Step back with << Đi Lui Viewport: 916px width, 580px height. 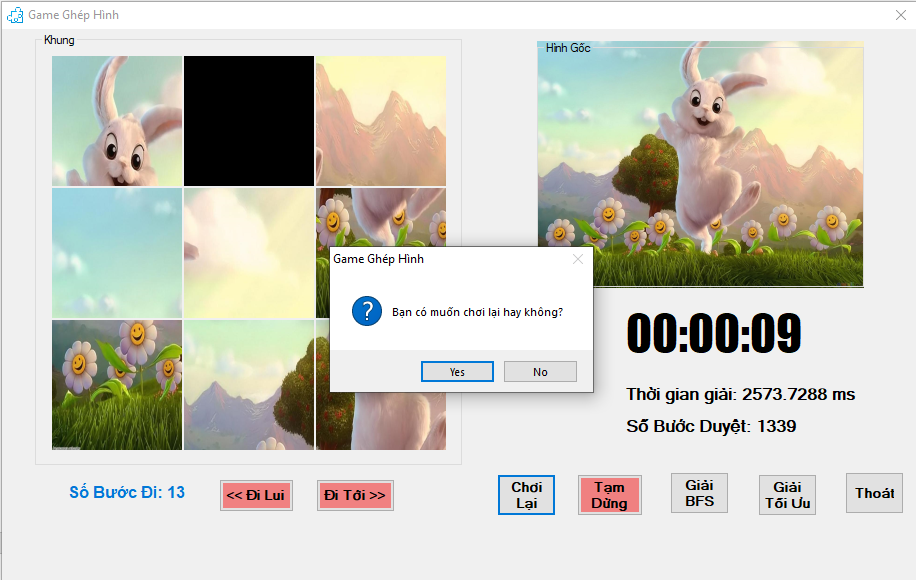click(x=256, y=495)
